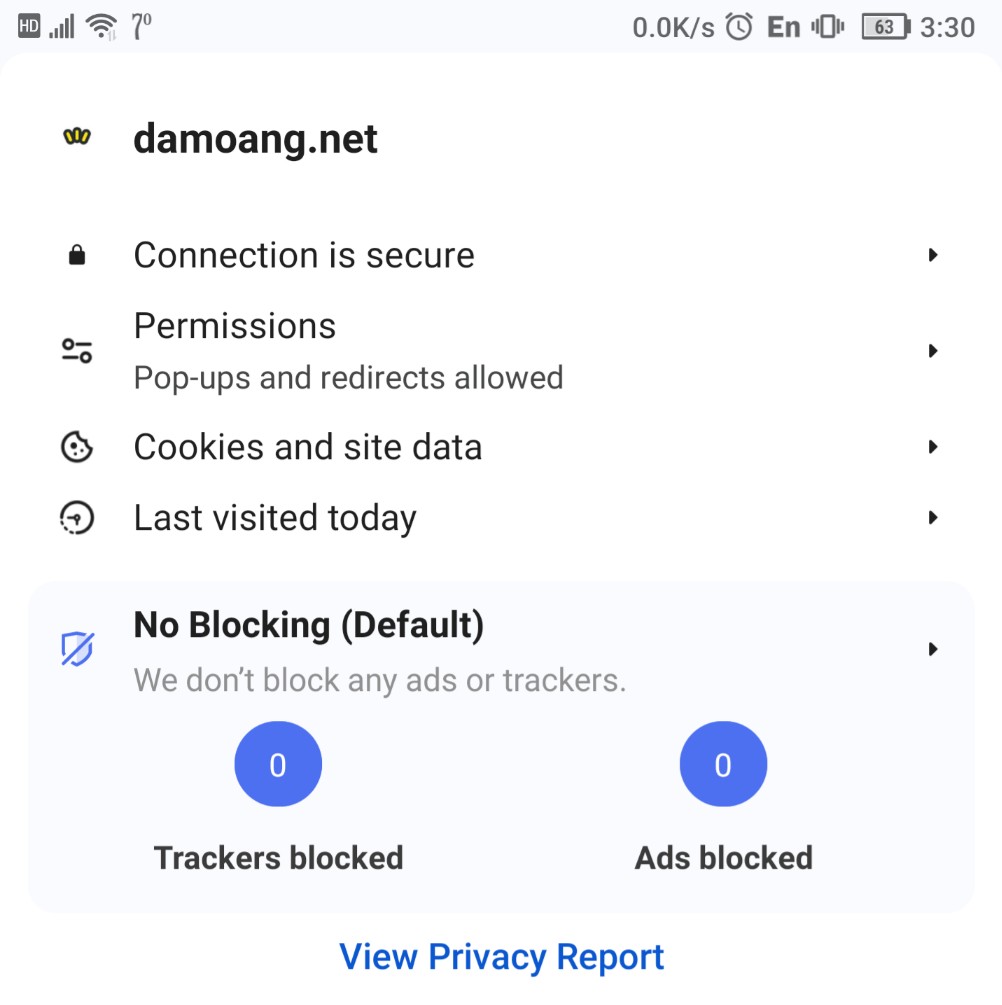The image size is (1002, 1005).
Task: Tap the battery indicator in status bar
Action: tap(886, 27)
